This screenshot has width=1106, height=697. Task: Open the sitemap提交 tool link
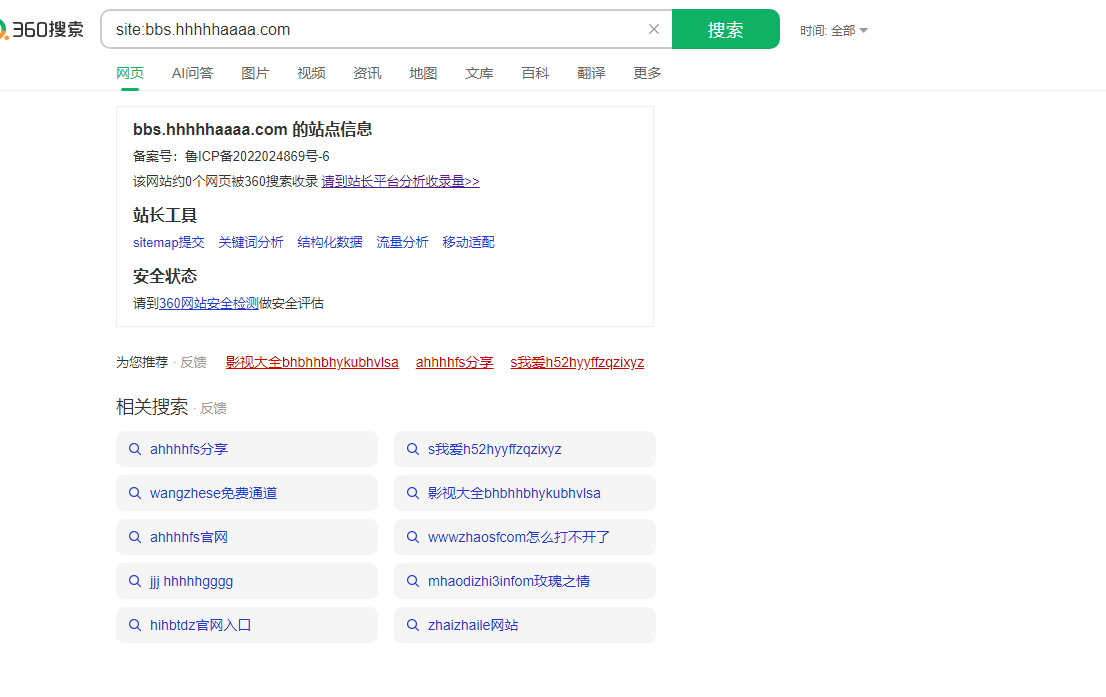(169, 242)
